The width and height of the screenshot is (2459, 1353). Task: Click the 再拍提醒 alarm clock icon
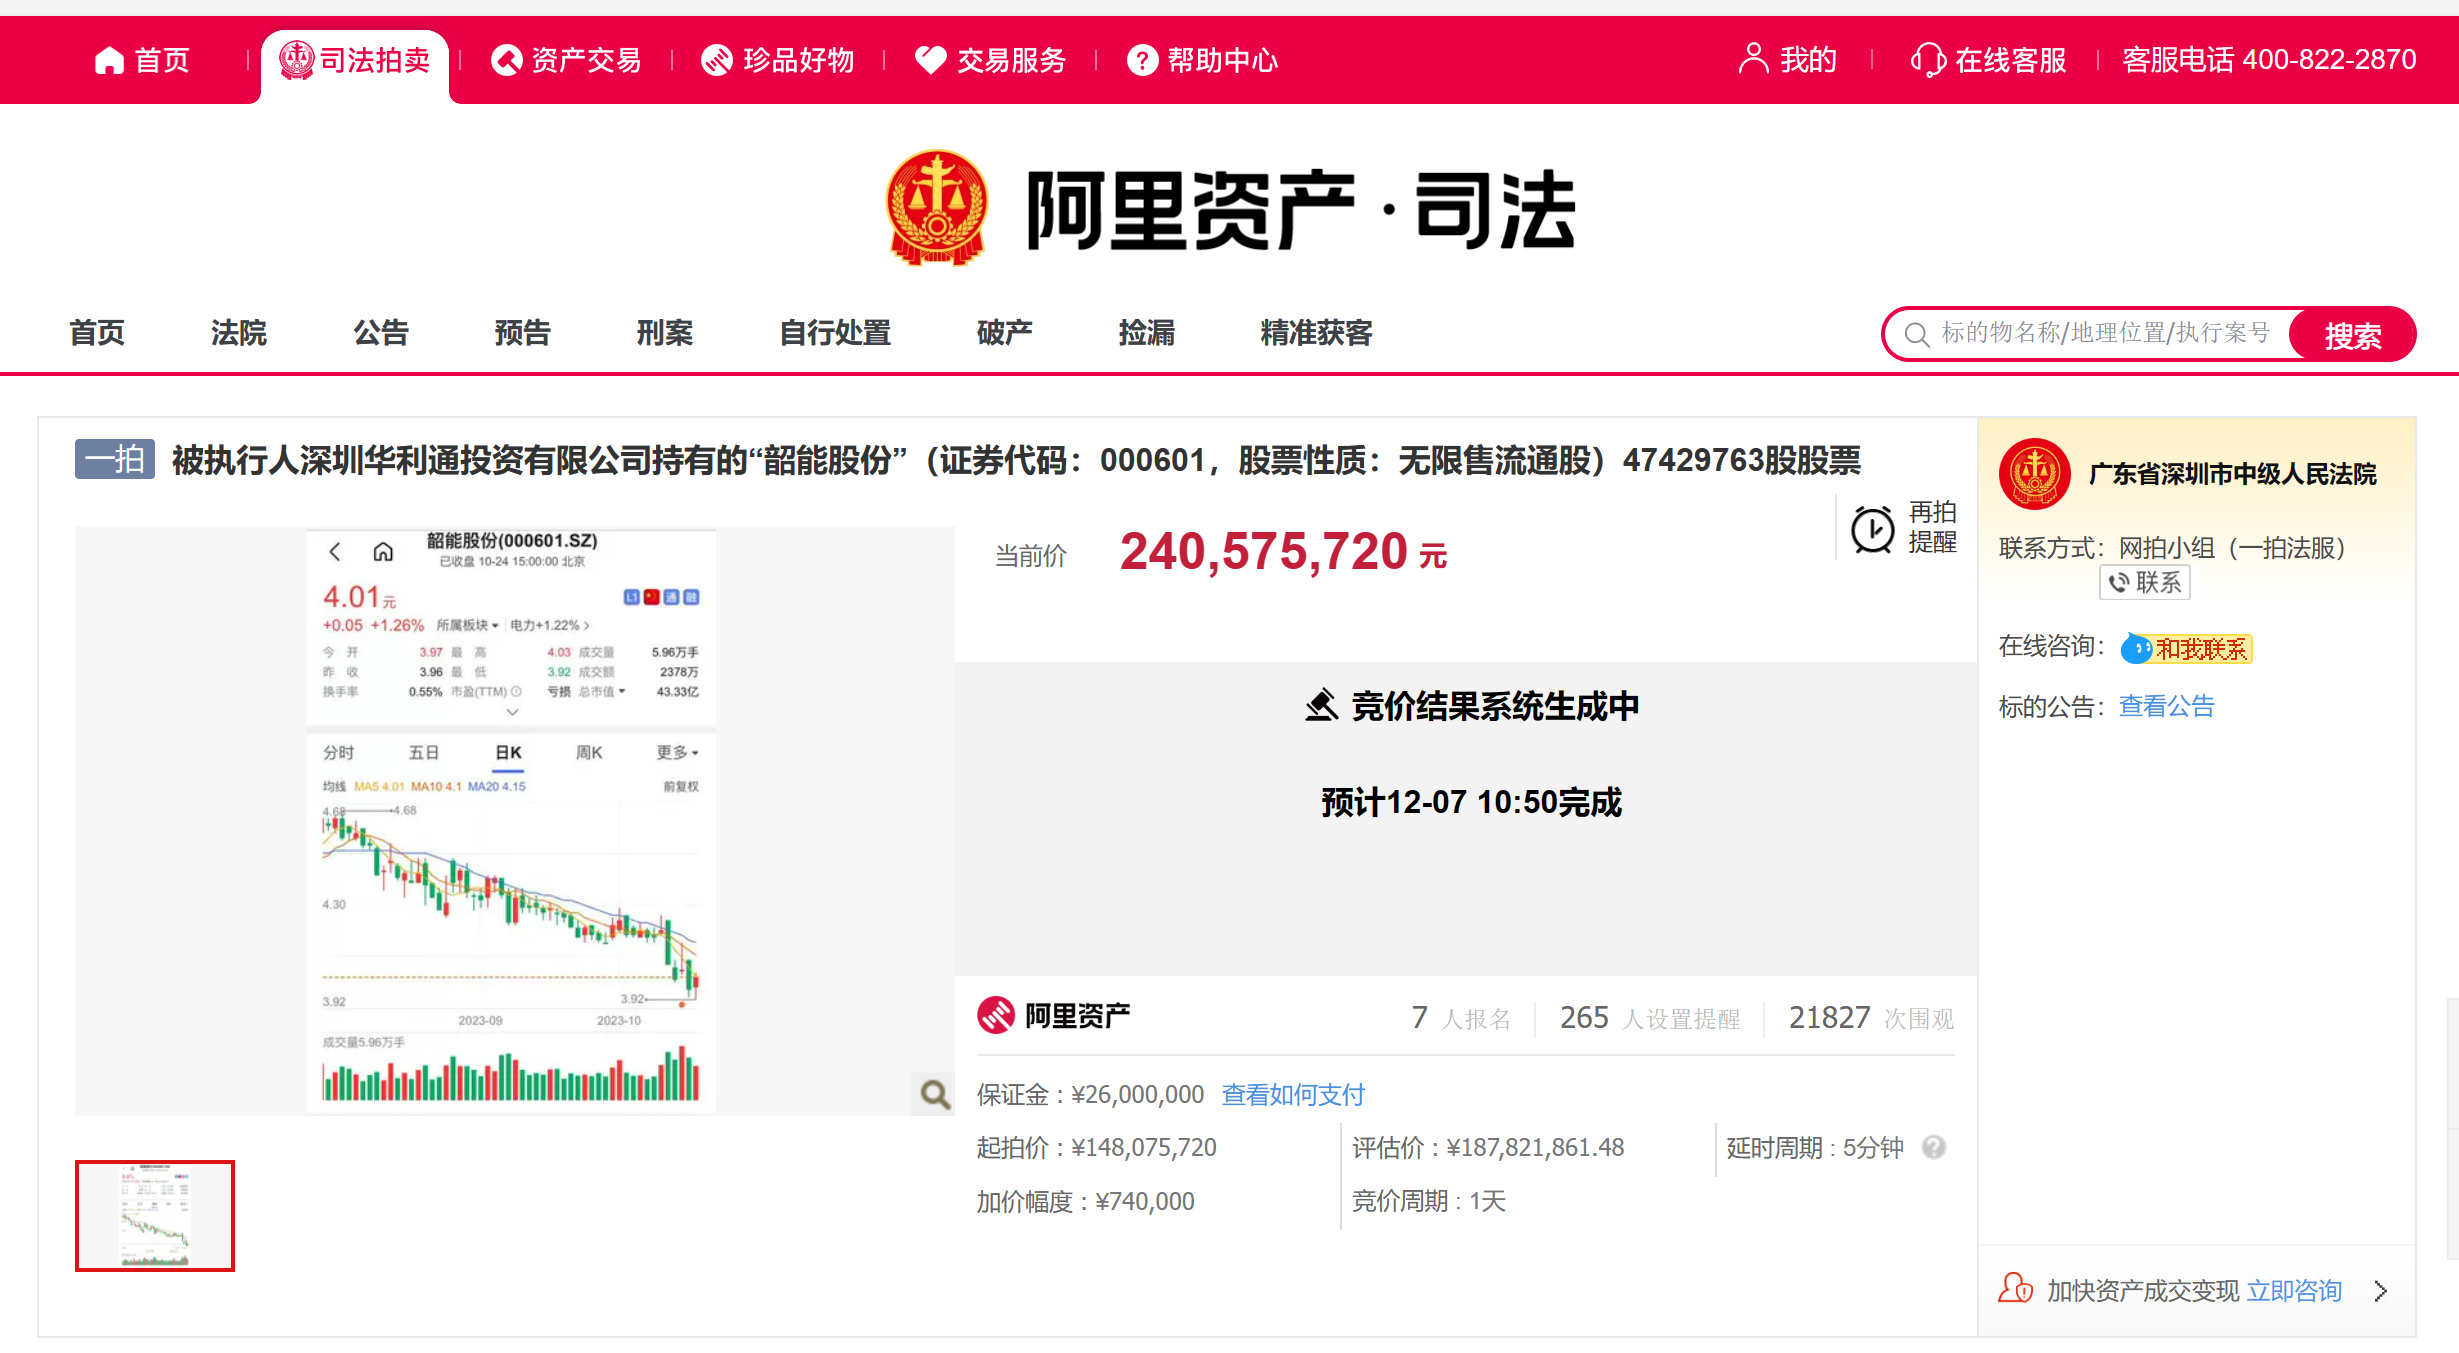tap(1872, 529)
